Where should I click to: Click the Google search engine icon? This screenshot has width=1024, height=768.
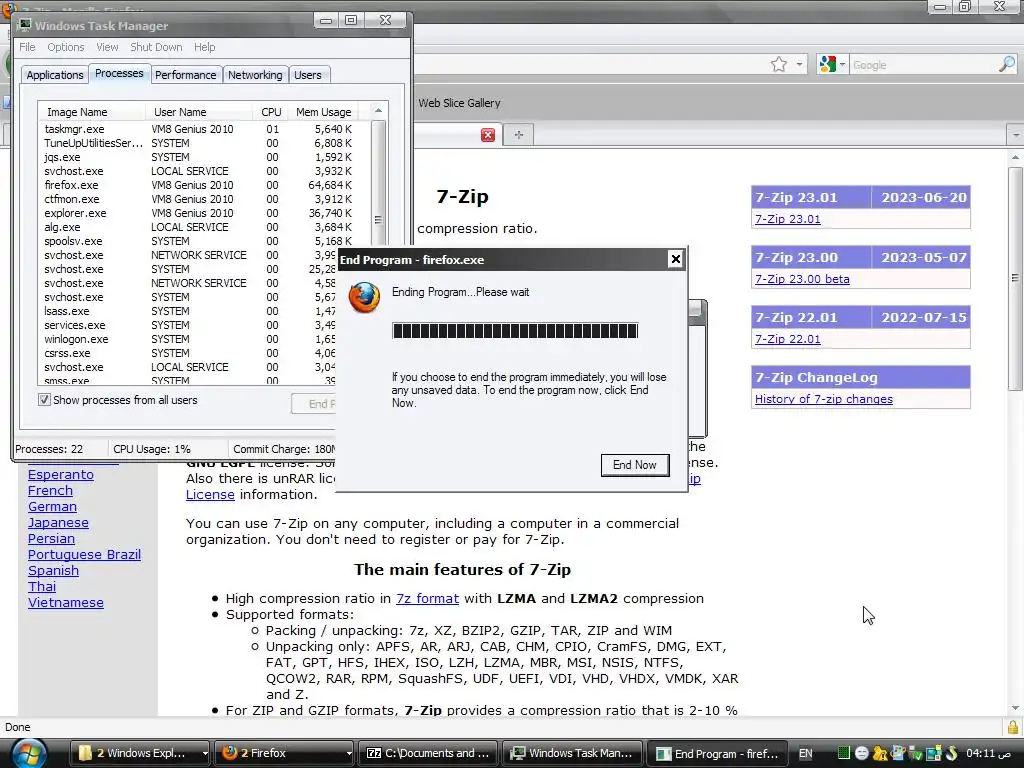click(827, 65)
